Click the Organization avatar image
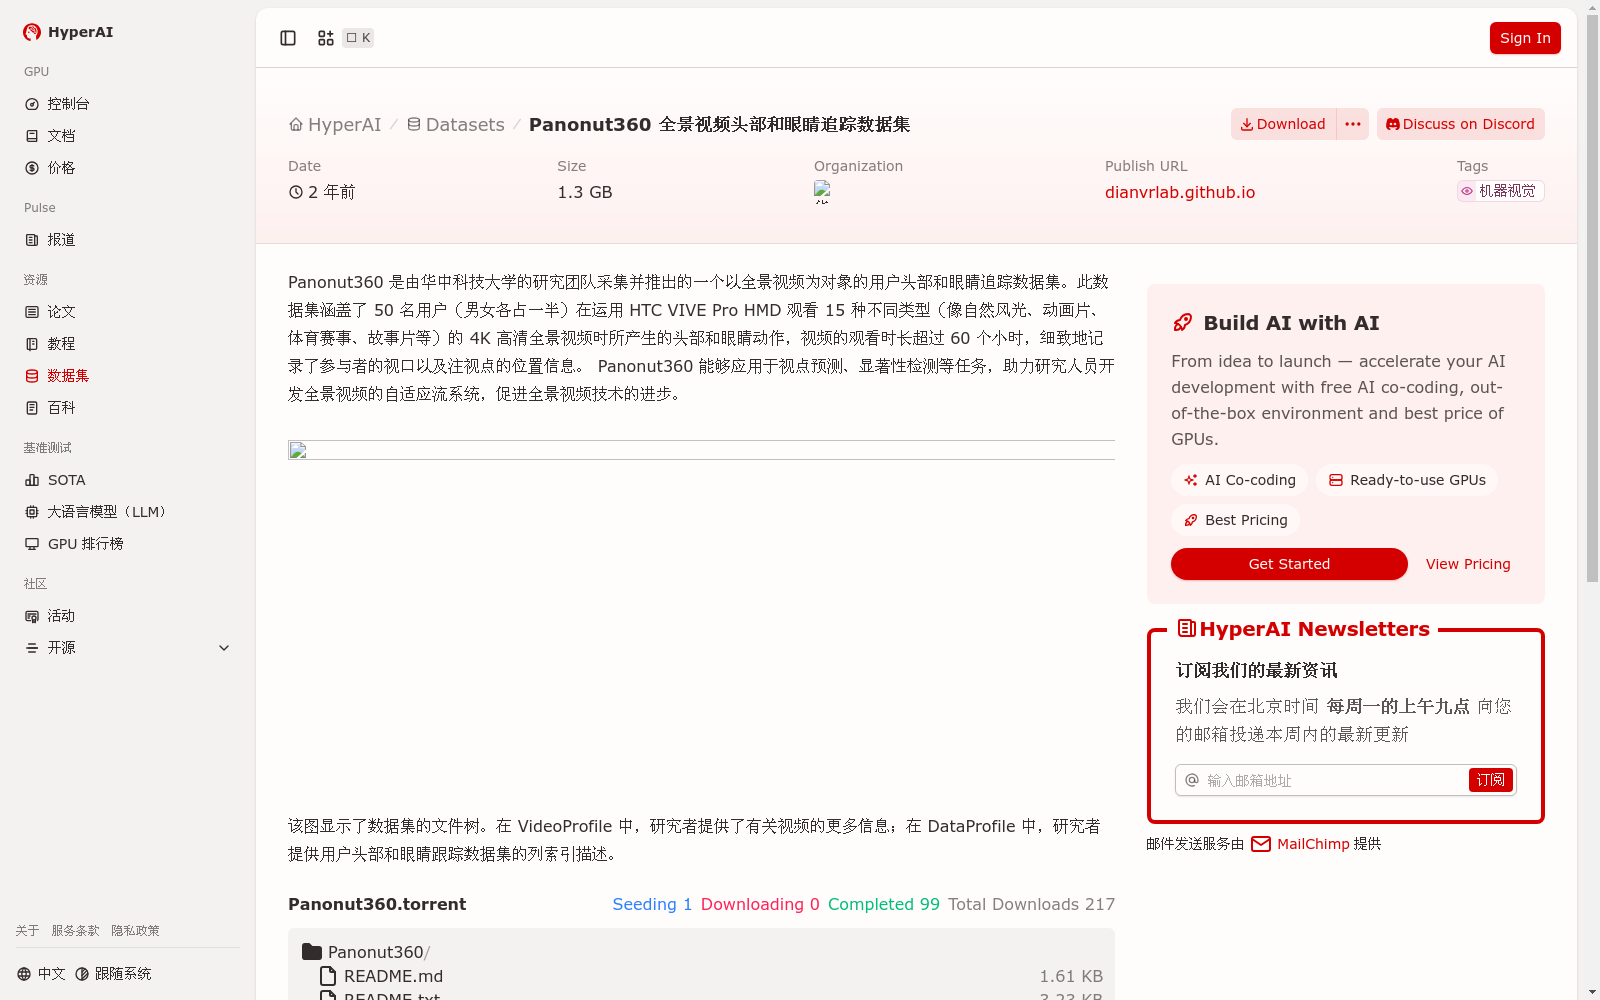1600x1000 pixels. click(x=822, y=191)
